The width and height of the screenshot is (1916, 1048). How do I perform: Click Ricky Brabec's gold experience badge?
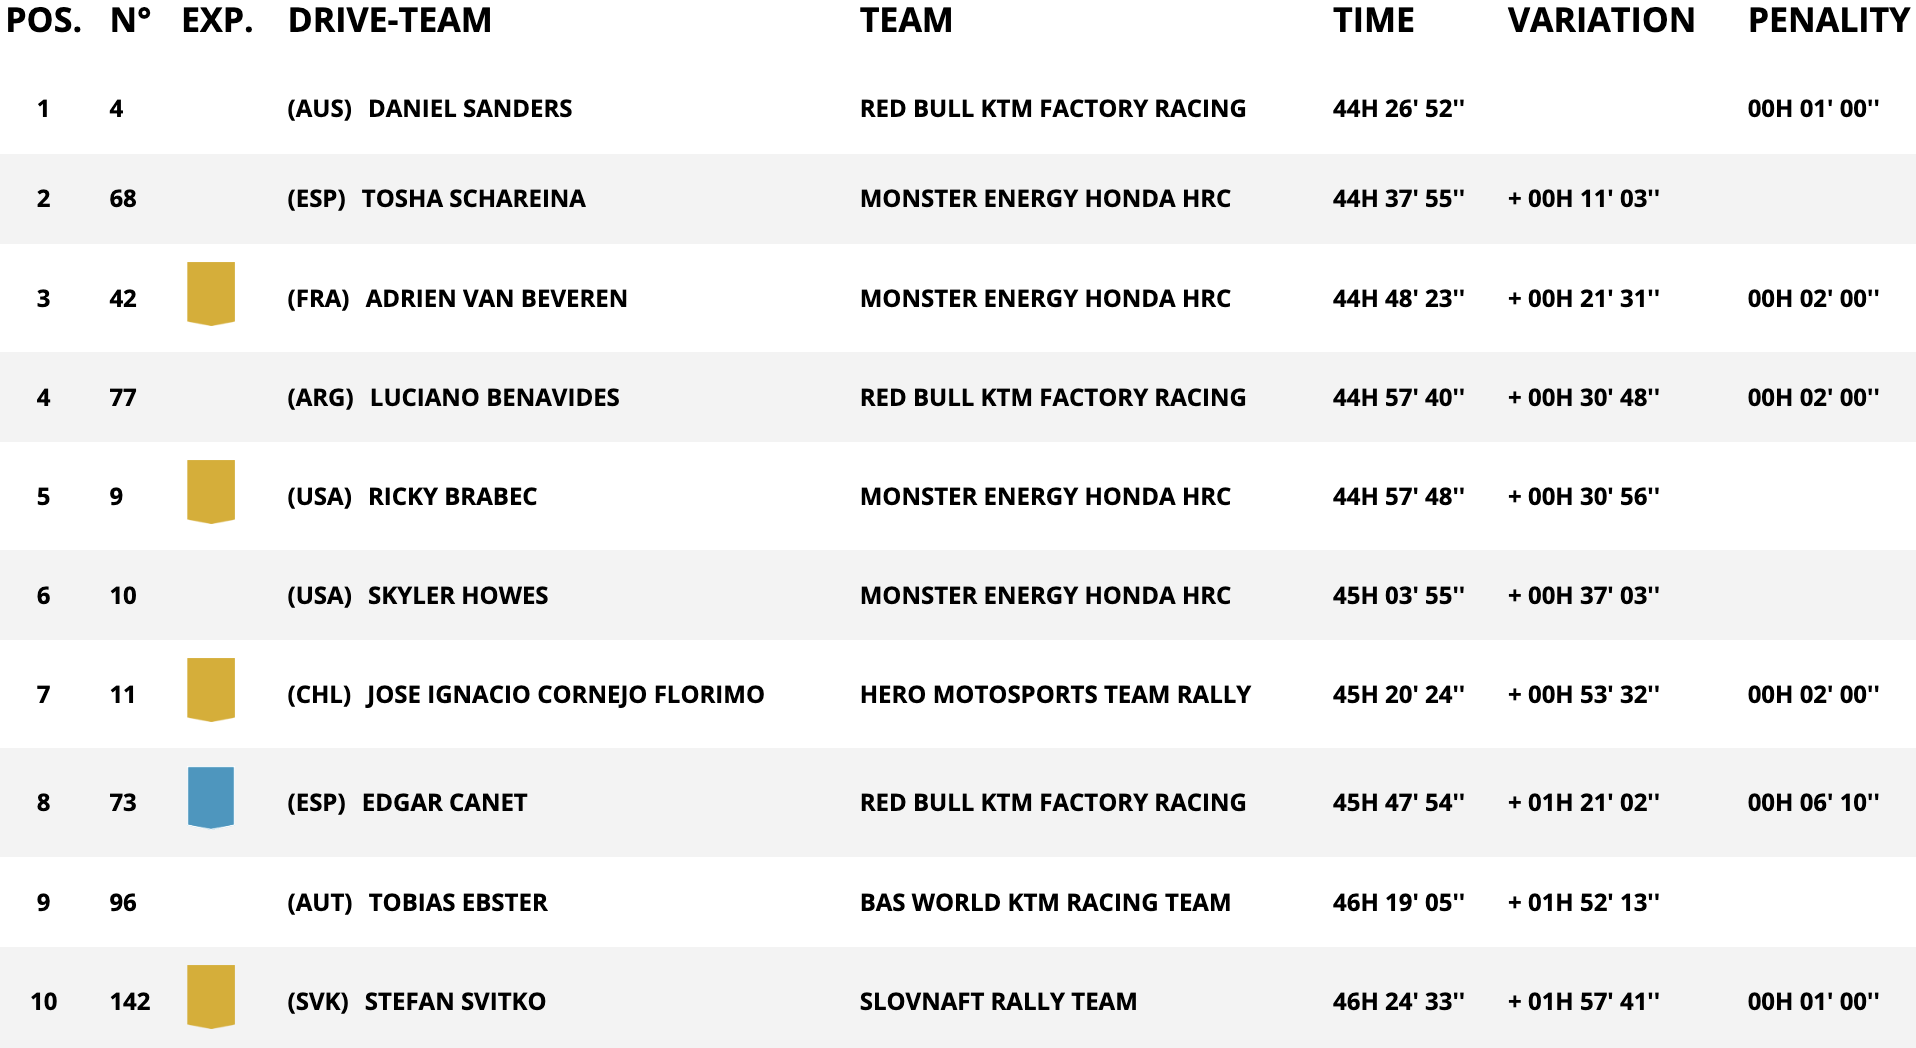[211, 491]
